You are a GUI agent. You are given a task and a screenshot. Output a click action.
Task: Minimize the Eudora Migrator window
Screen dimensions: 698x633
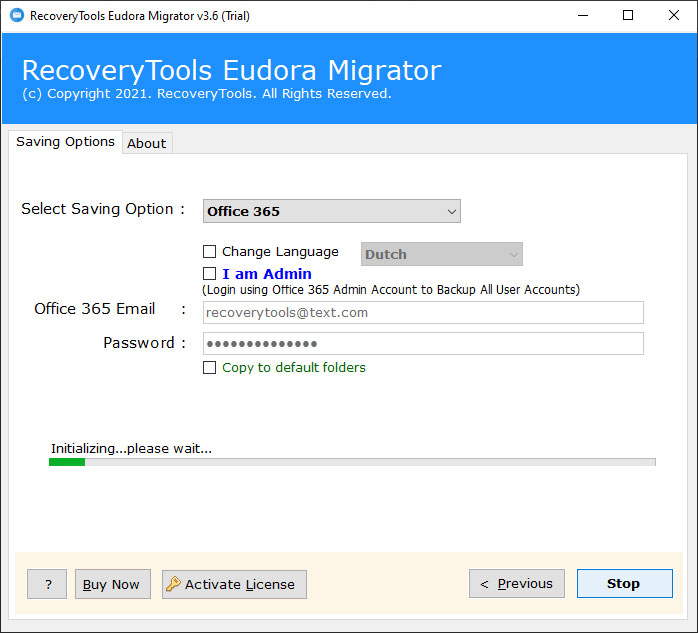583,16
